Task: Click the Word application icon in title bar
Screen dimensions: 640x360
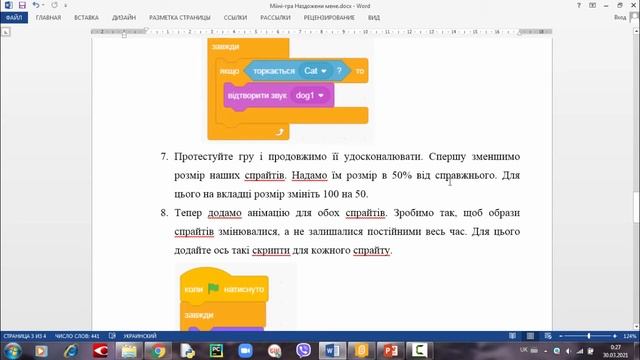Action: 8,5
